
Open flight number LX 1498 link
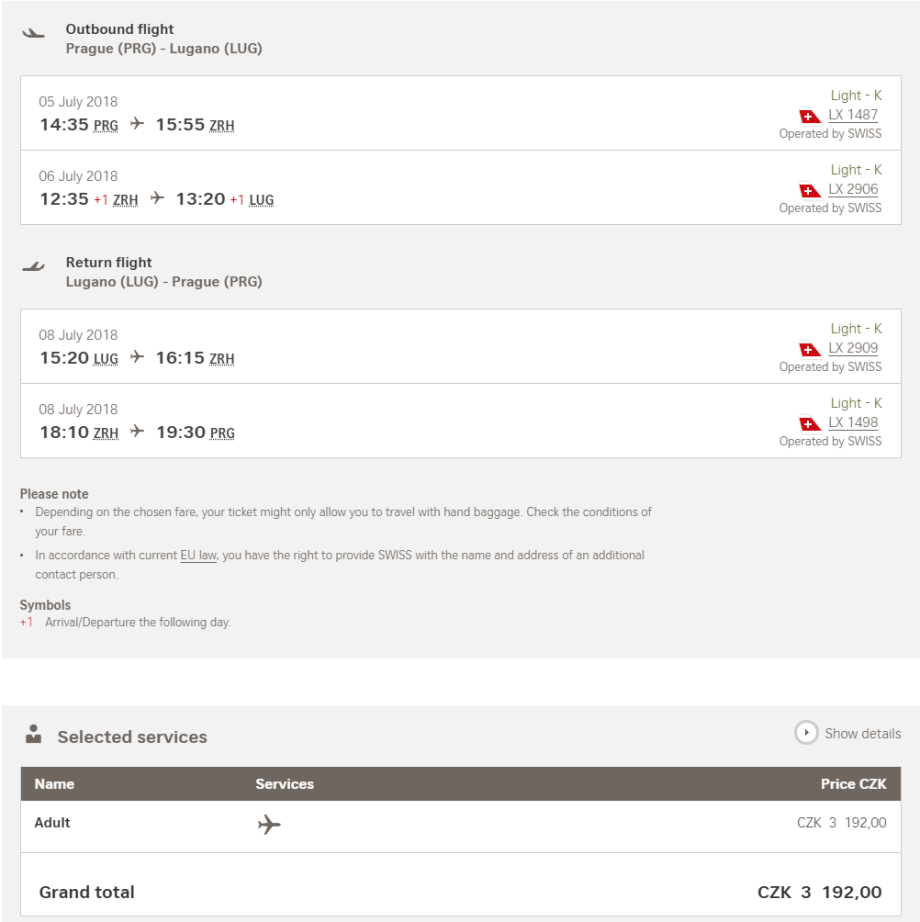853,422
